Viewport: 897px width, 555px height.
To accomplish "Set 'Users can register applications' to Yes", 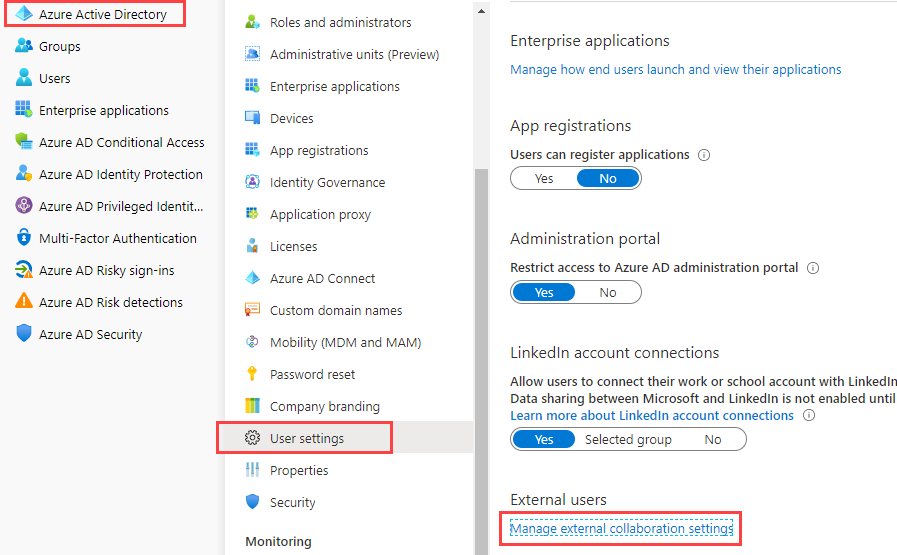I will point(544,179).
